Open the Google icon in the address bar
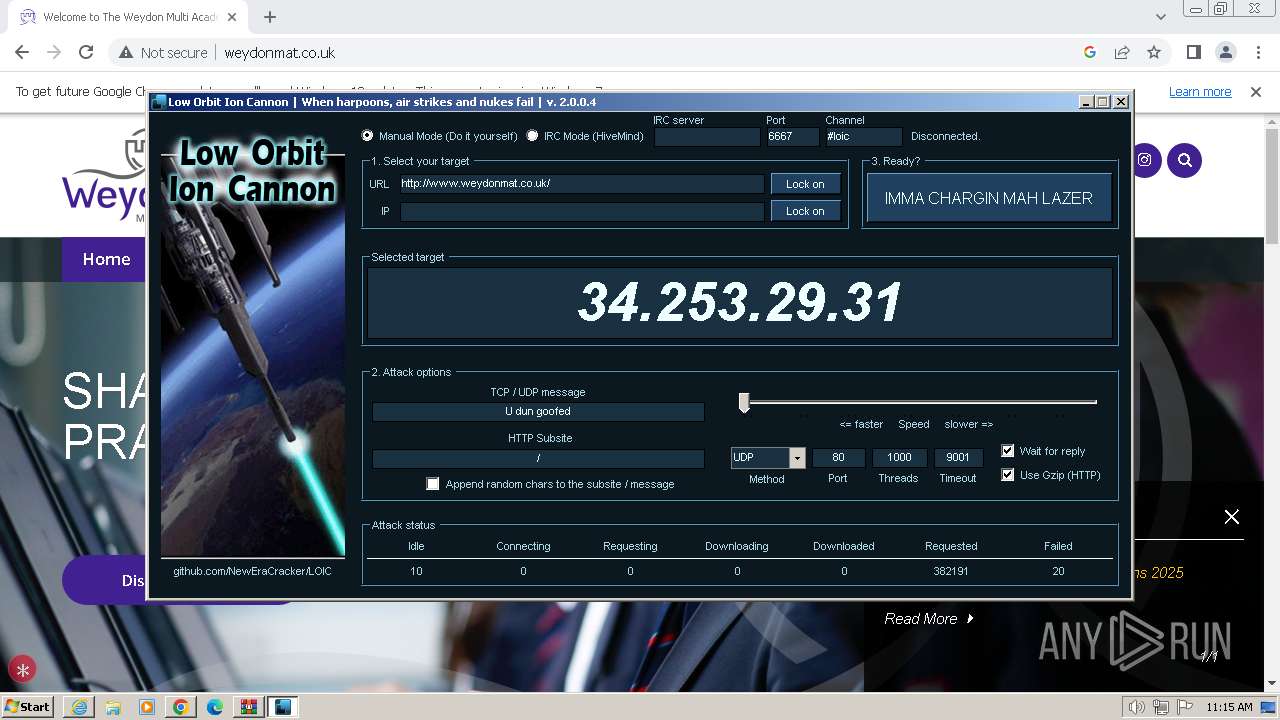The image size is (1280, 720). pyautogui.click(x=1090, y=53)
